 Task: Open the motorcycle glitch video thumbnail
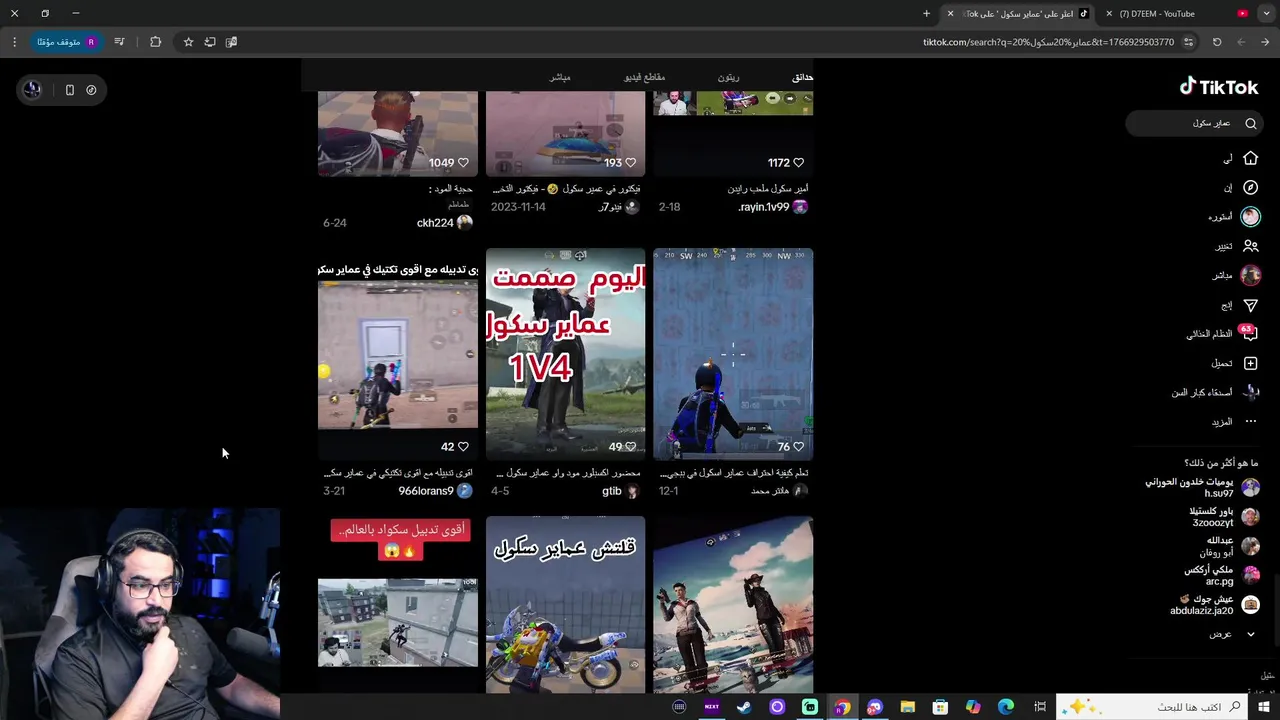566,604
